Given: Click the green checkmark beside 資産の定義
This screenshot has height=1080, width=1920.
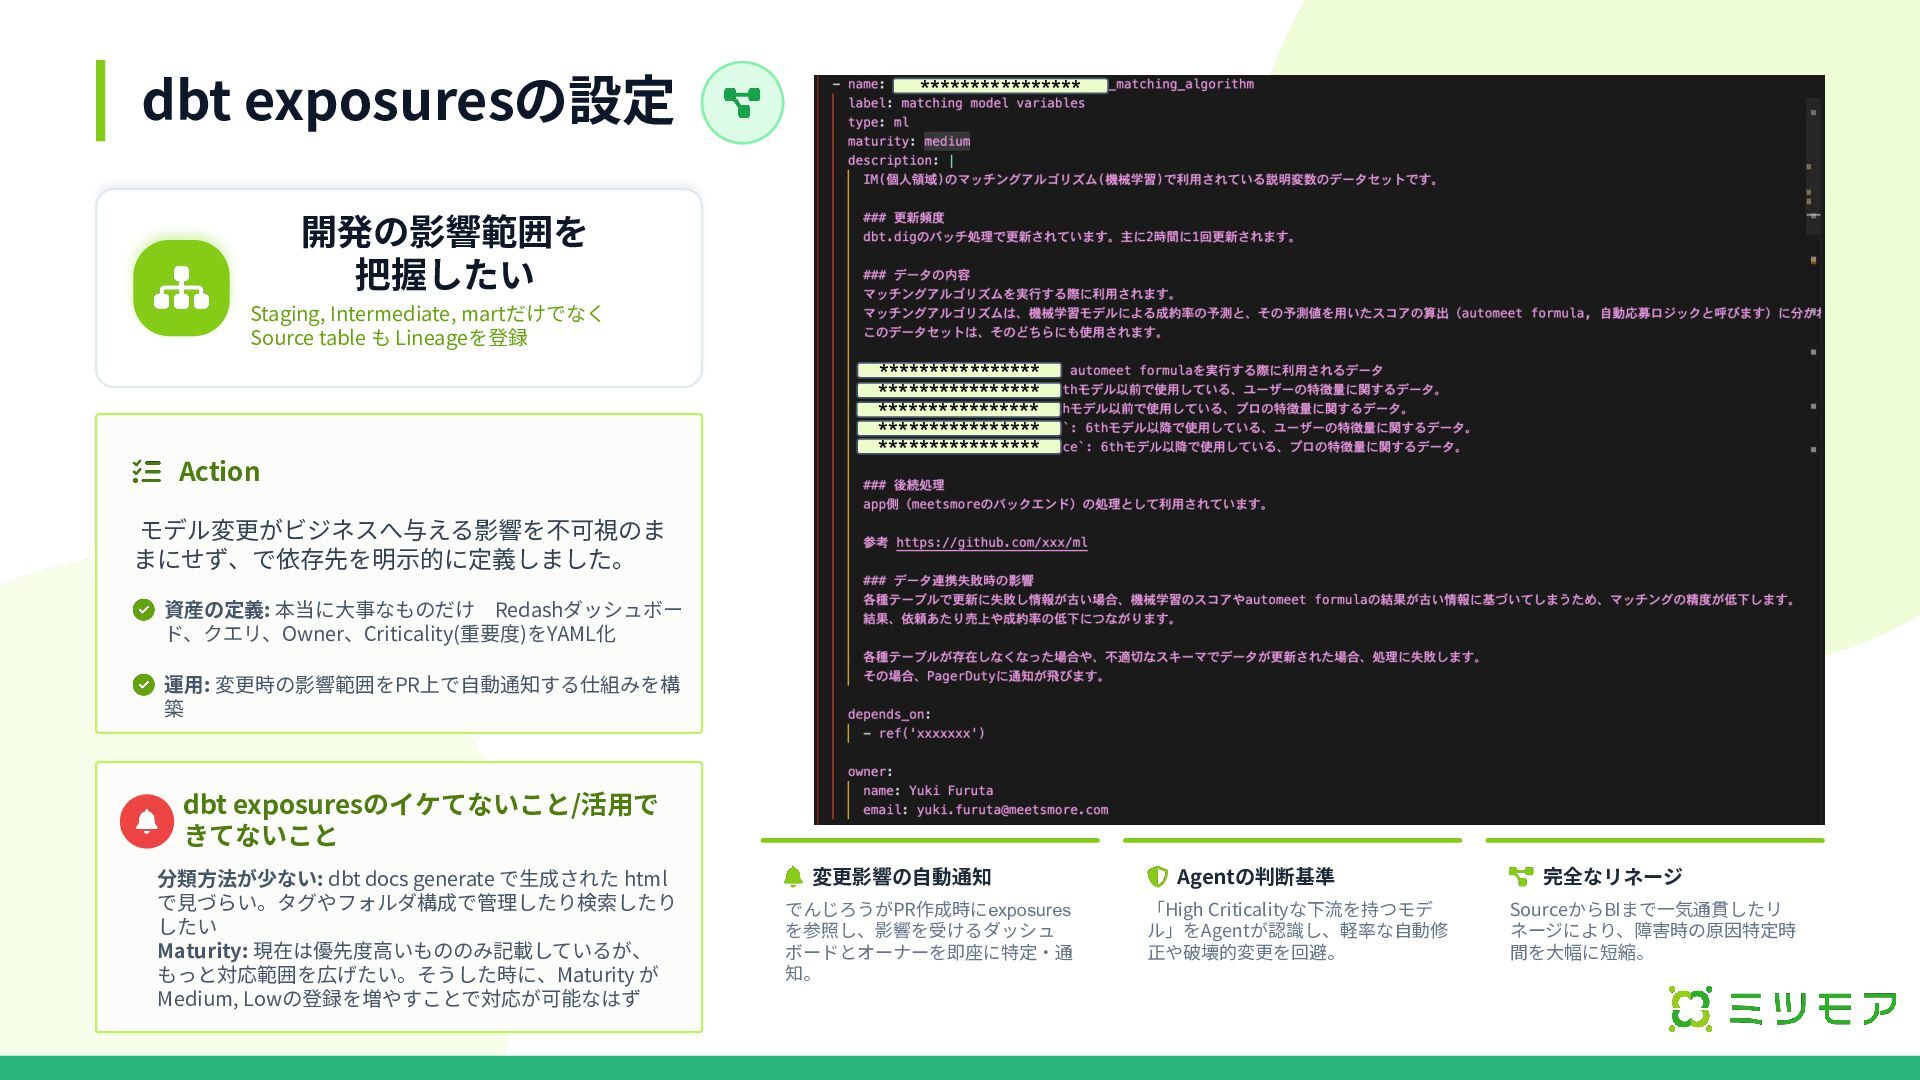Looking at the screenshot, I should (144, 610).
